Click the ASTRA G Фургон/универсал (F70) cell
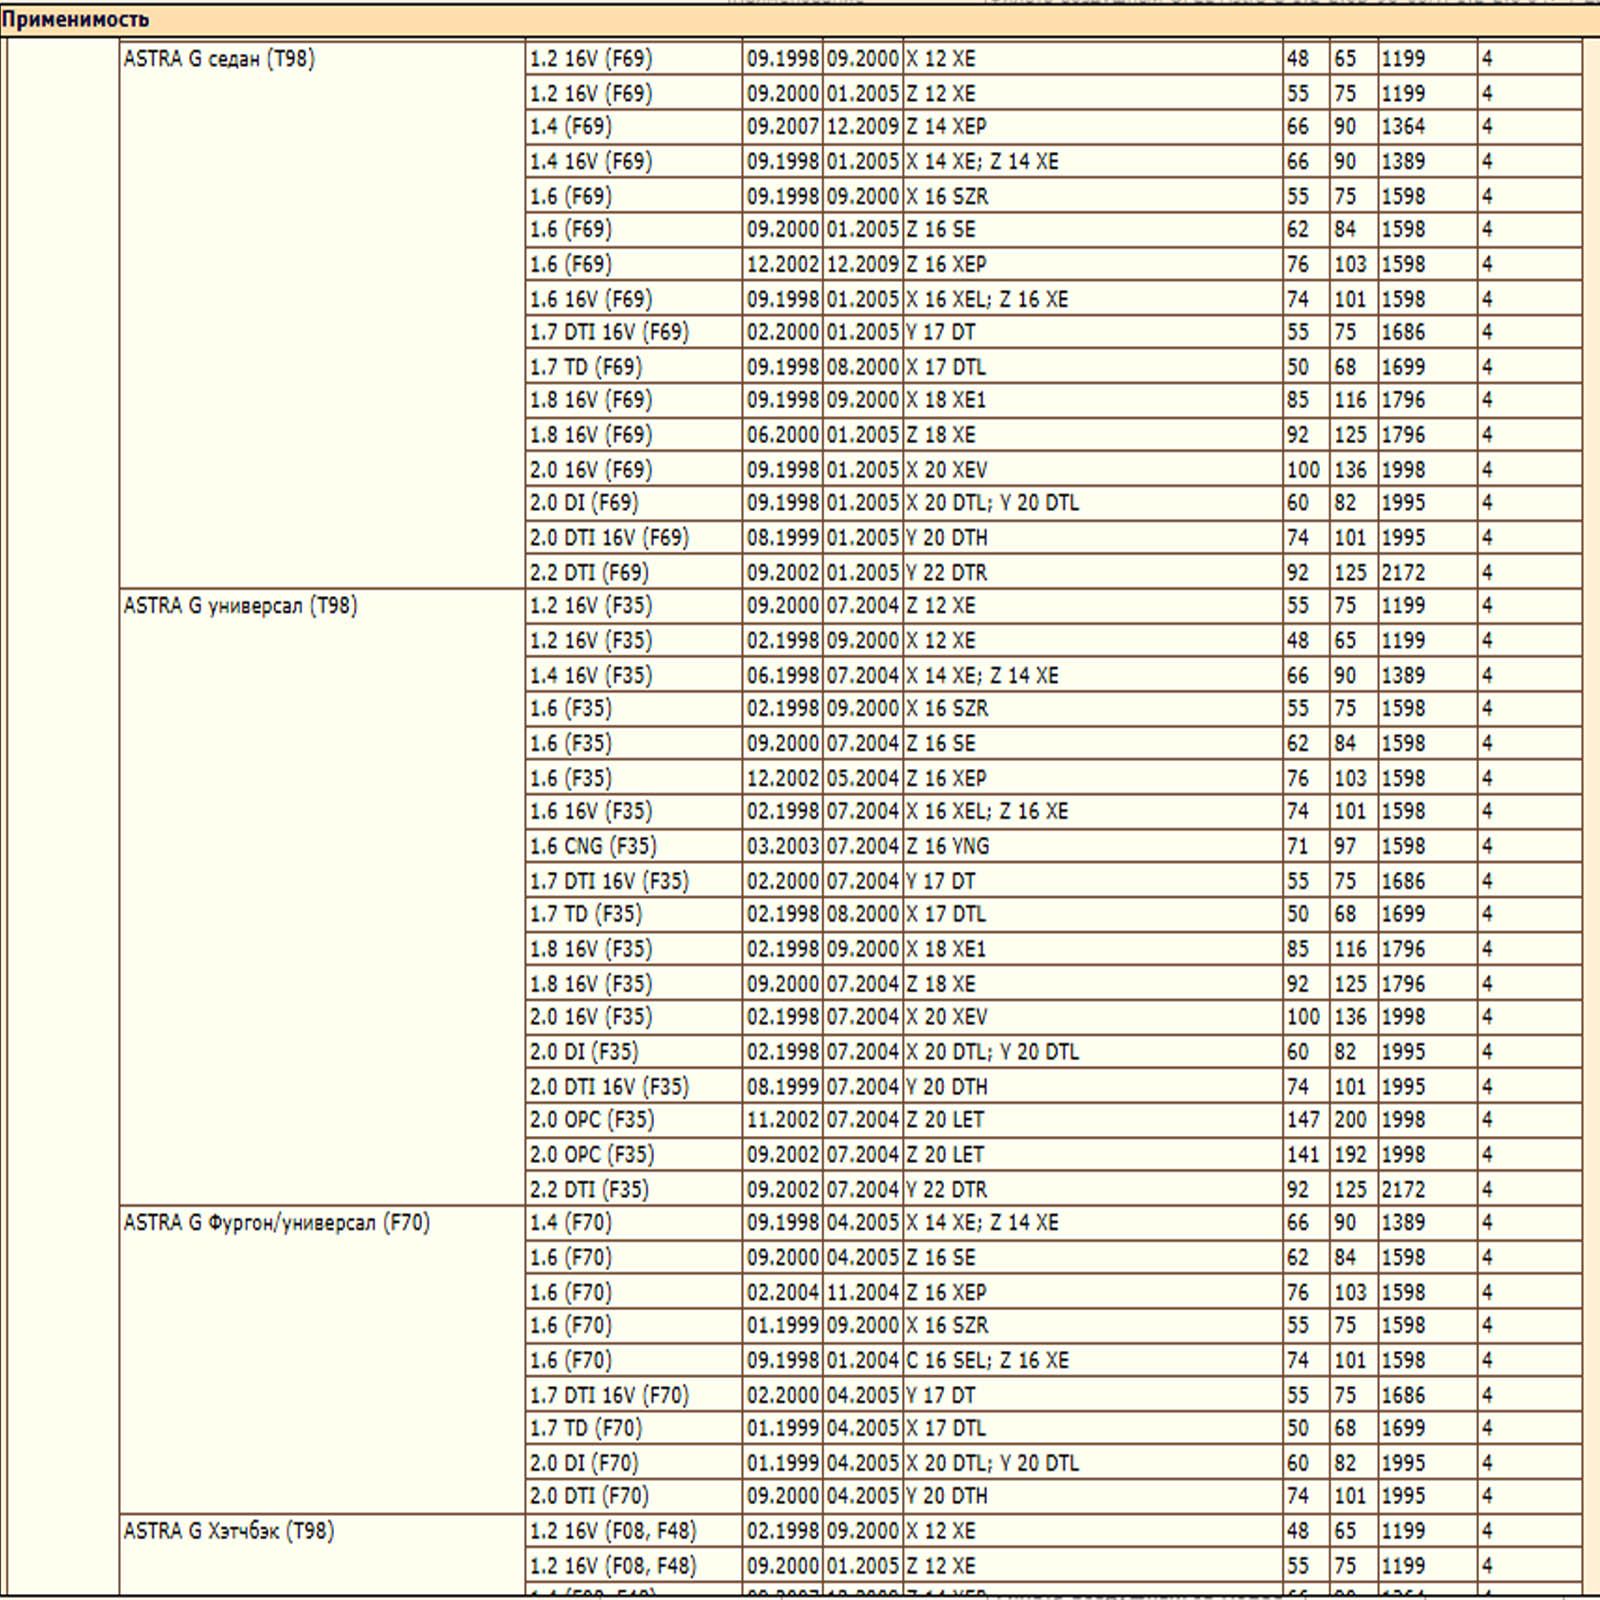Screen dimensions: 1600x1600 click(276, 1223)
